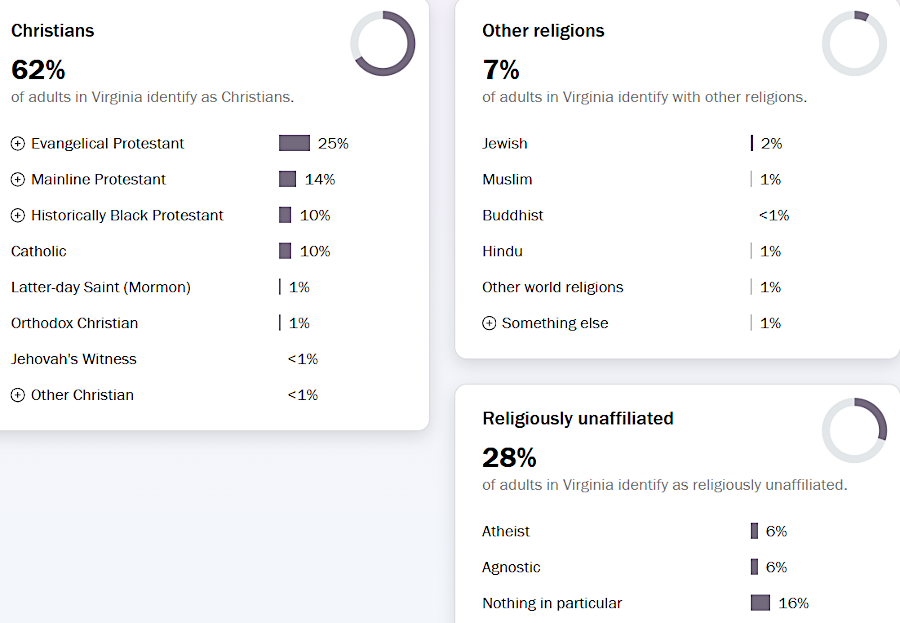
Task: Click the Nothing in particular 16% bar
Action: [760, 603]
